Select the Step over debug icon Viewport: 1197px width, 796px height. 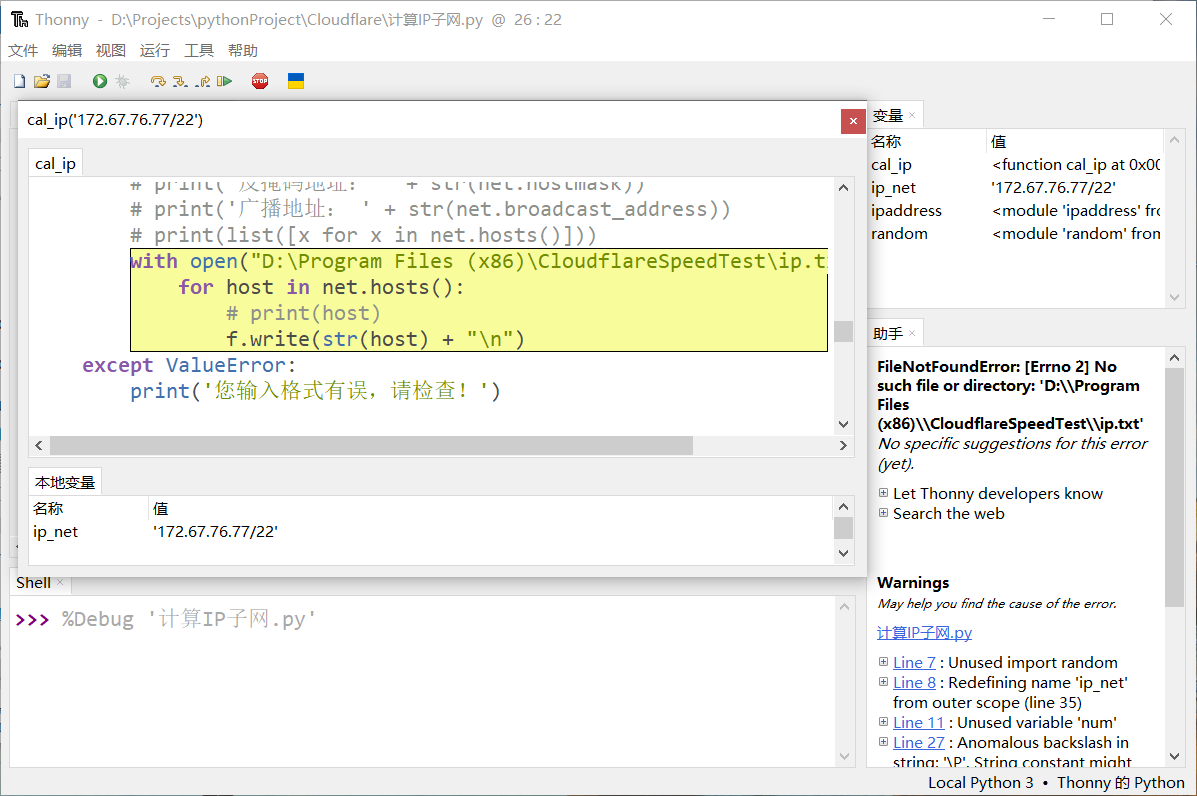(x=158, y=81)
